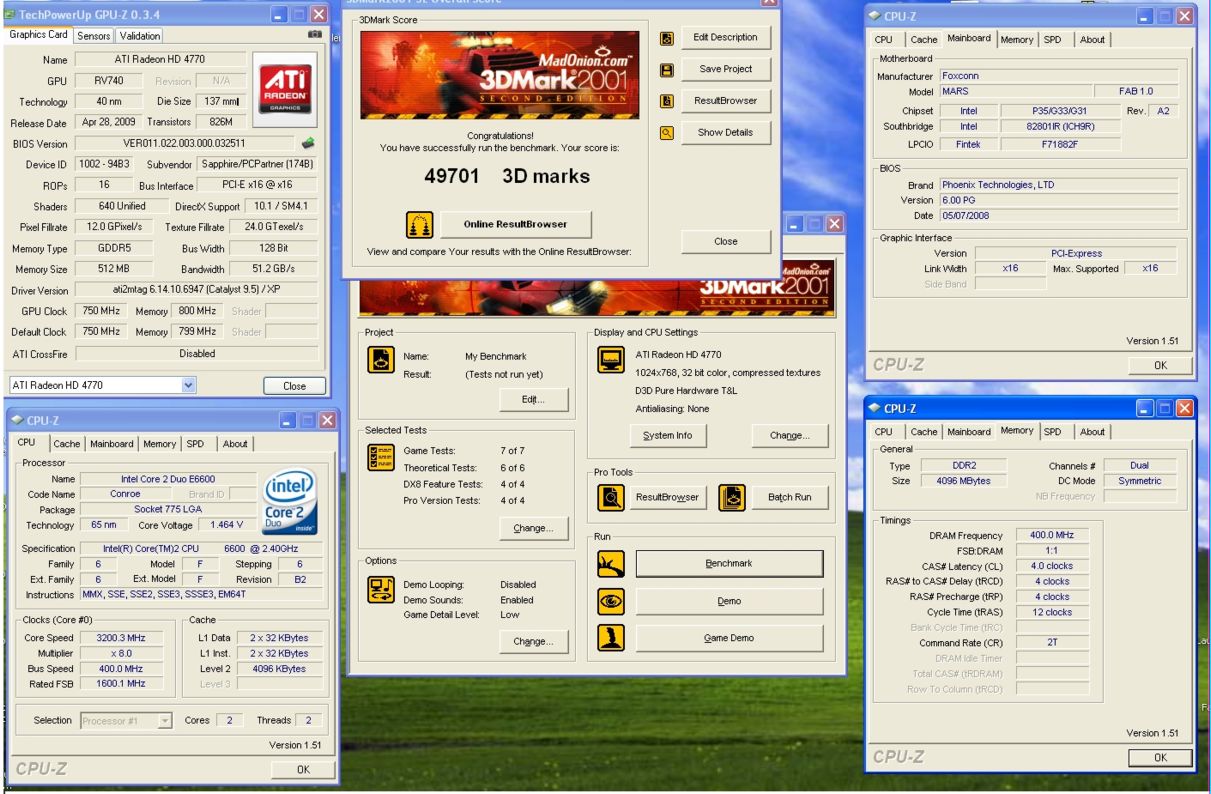This screenshot has width=1211, height=794.
Task: Open the Processor #1 selection dropdown
Action: pyautogui.click(x=165, y=720)
